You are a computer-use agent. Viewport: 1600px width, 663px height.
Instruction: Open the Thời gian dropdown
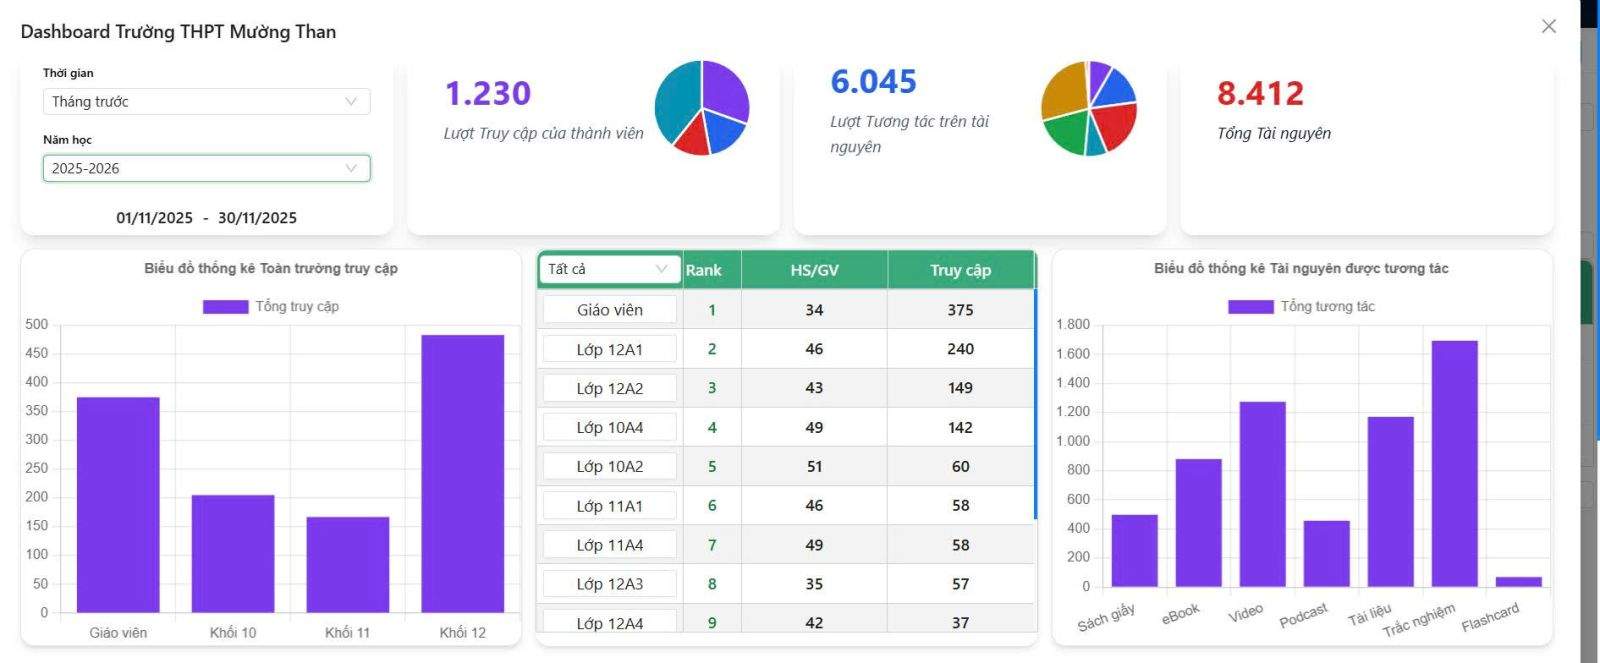[206, 102]
